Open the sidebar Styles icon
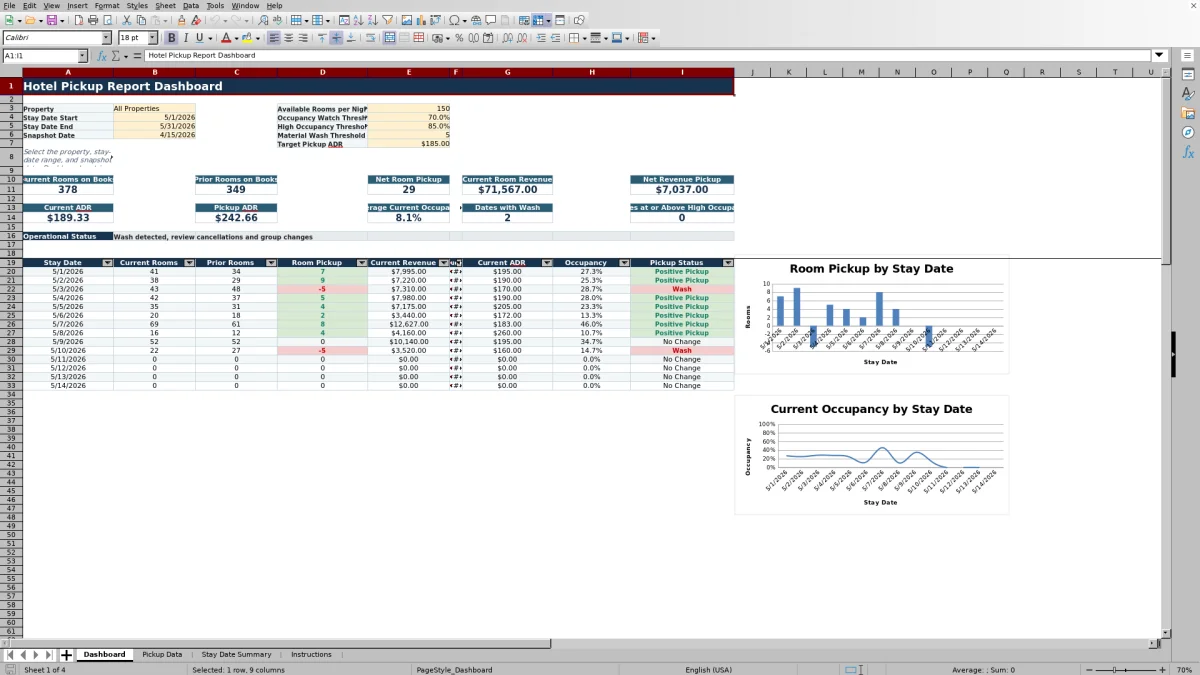Image resolution: width=1200 pixels, height=675 pixels. pyautogui.click(x=1188, y=93)
